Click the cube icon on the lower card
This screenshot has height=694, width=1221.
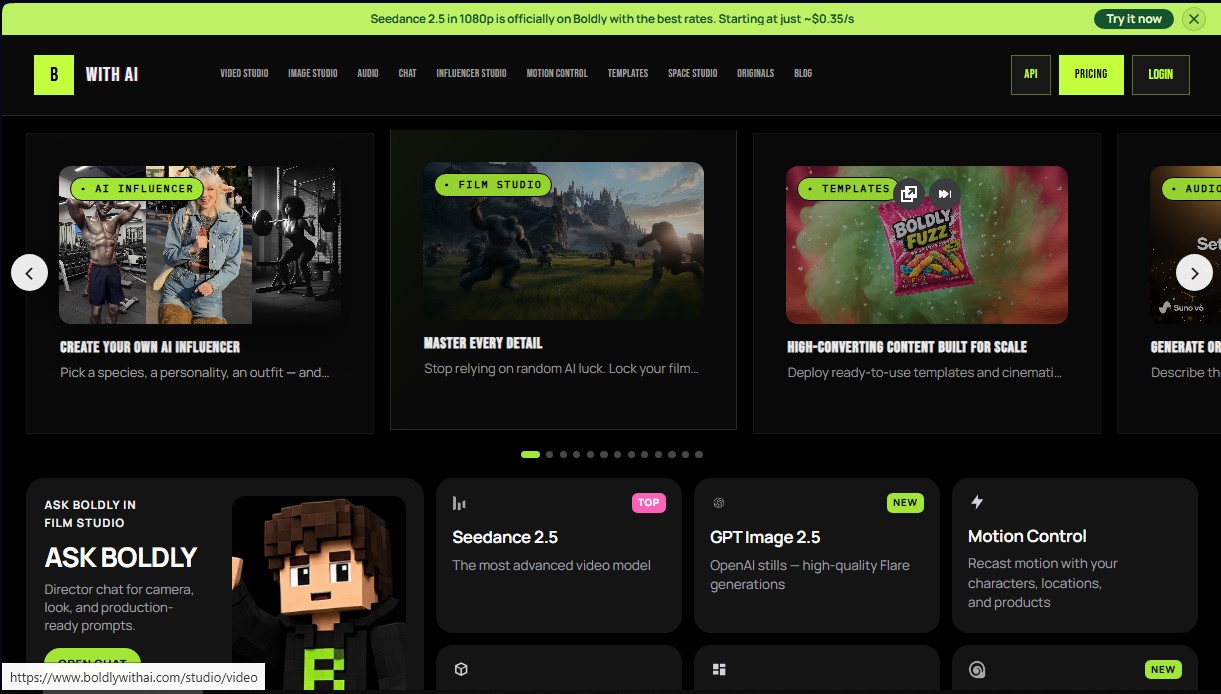click(461, 669)
